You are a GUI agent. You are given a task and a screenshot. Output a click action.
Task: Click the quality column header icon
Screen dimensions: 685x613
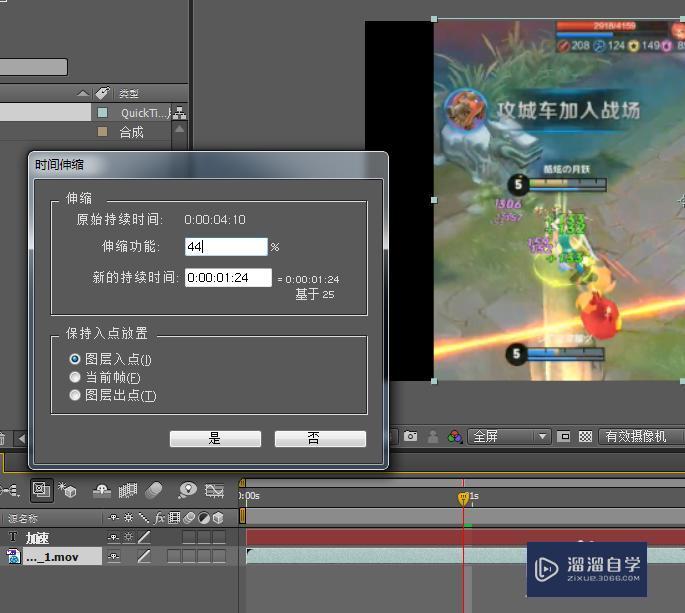pyautogui.click(x=144, y=518)
